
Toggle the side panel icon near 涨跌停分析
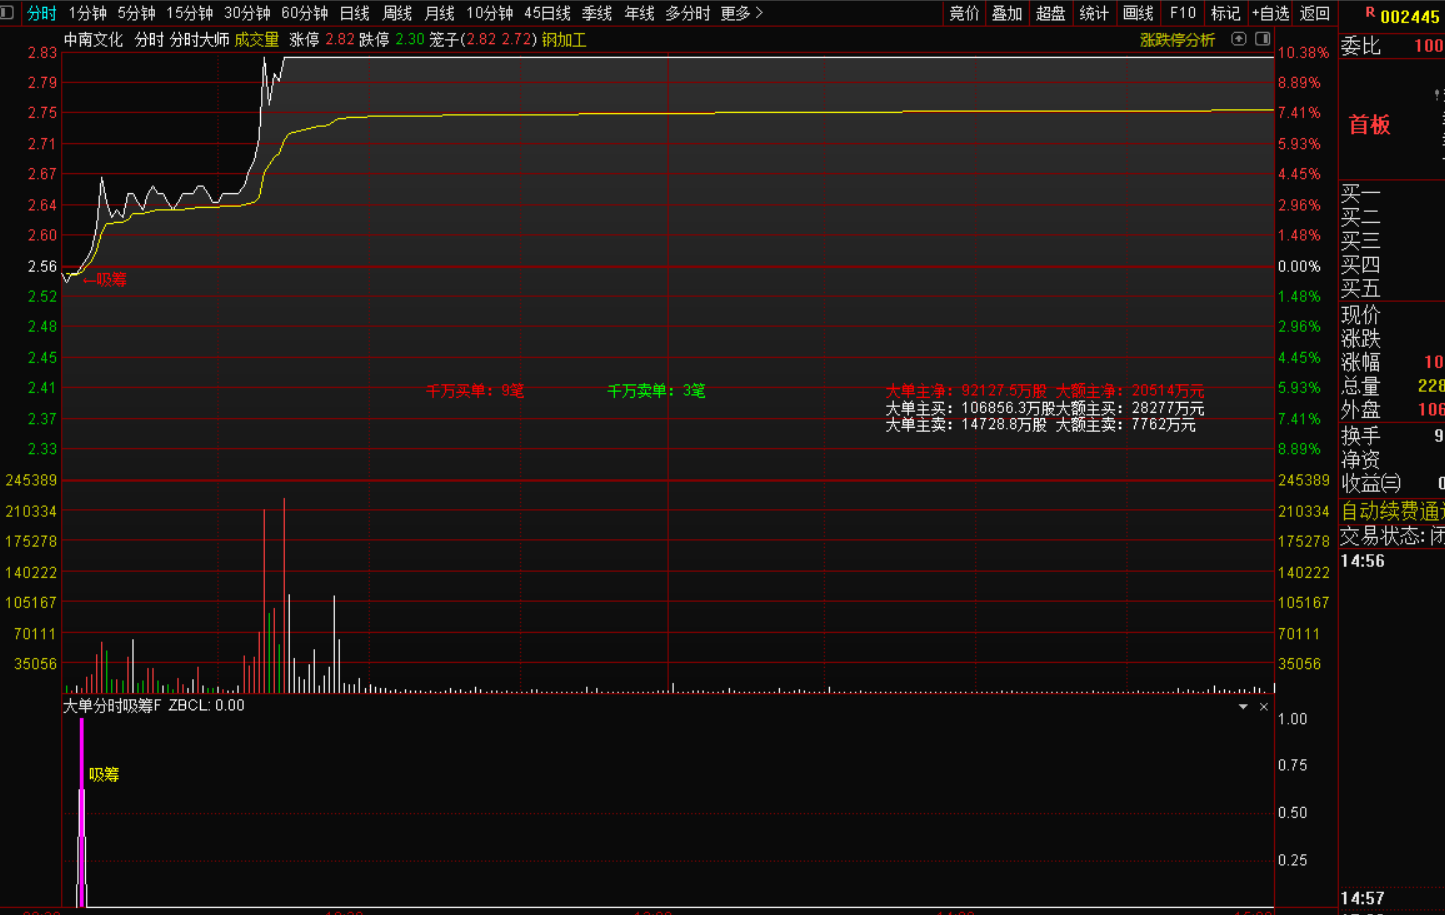(1262, 39)
